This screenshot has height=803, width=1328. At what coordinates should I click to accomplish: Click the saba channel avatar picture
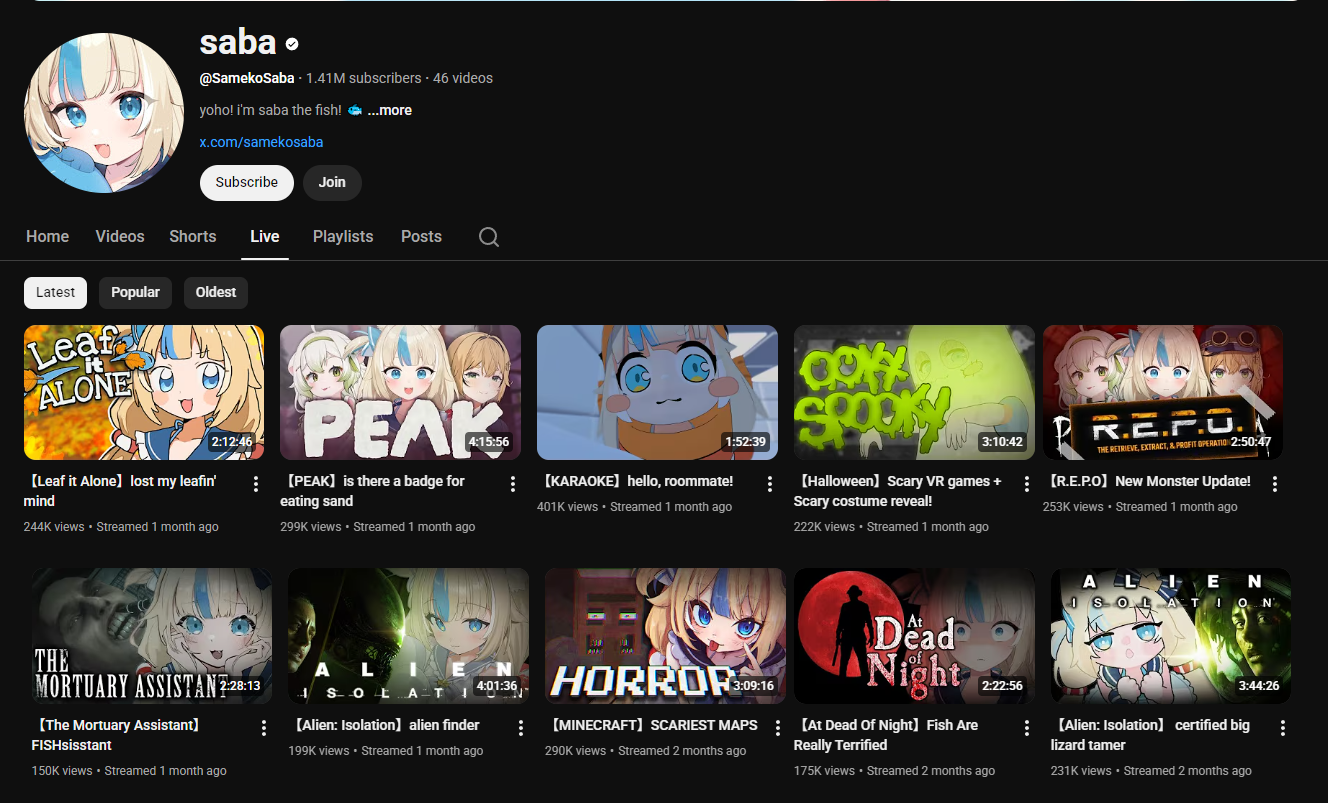[104, 113]
